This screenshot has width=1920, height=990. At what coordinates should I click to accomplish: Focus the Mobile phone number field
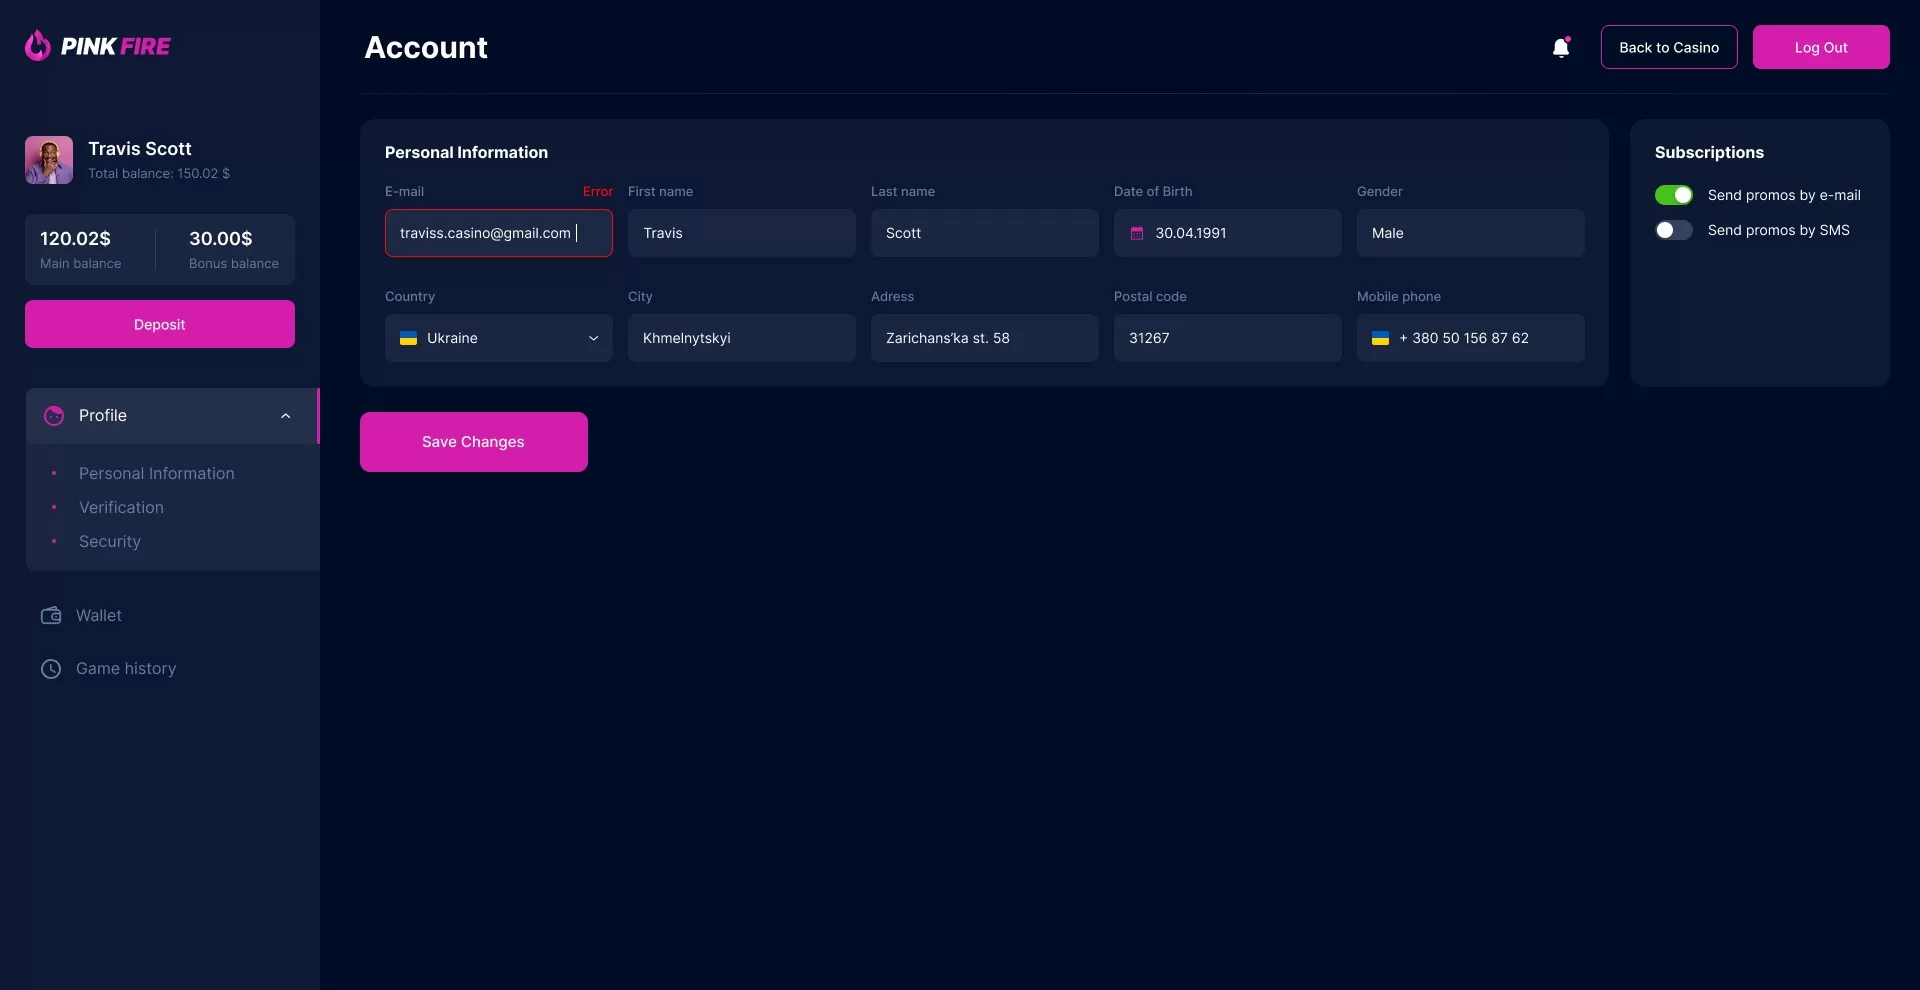pyautogui.click(x=1471, y=338)
